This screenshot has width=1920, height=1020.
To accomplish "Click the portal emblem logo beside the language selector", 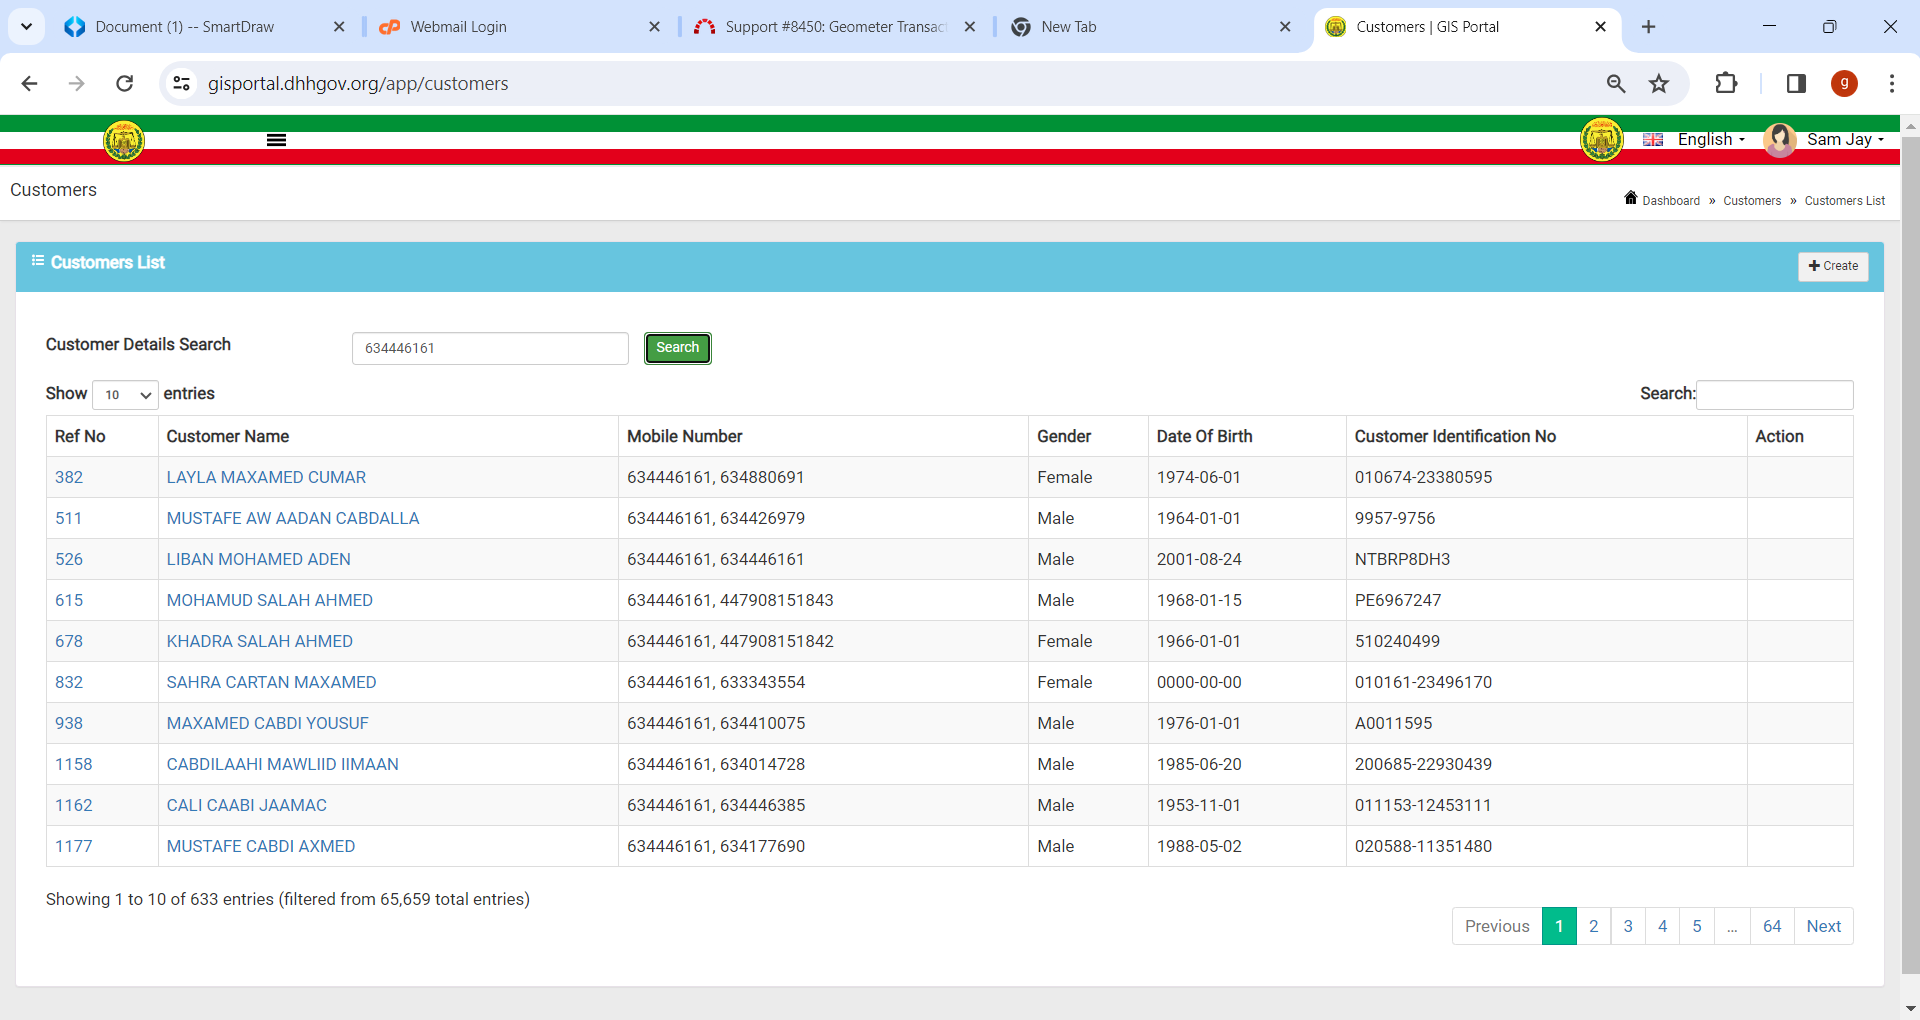I will point(1602,139).
